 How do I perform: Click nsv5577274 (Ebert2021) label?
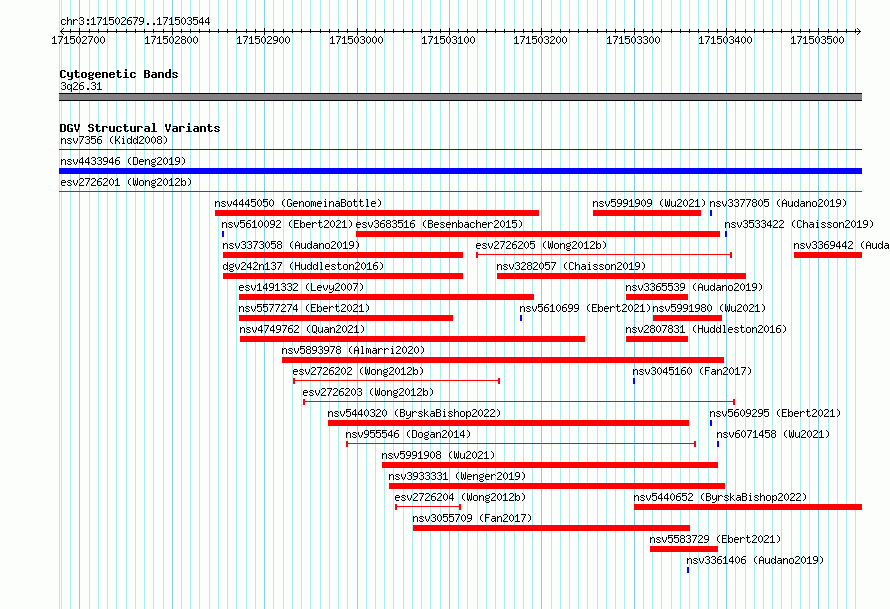click(304, 308)
